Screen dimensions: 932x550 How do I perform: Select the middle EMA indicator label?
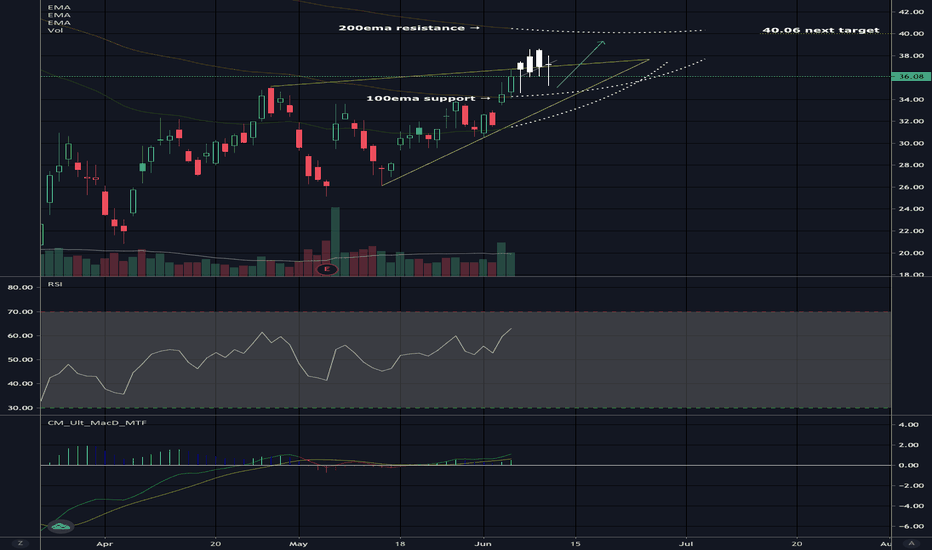pos(59,15)
